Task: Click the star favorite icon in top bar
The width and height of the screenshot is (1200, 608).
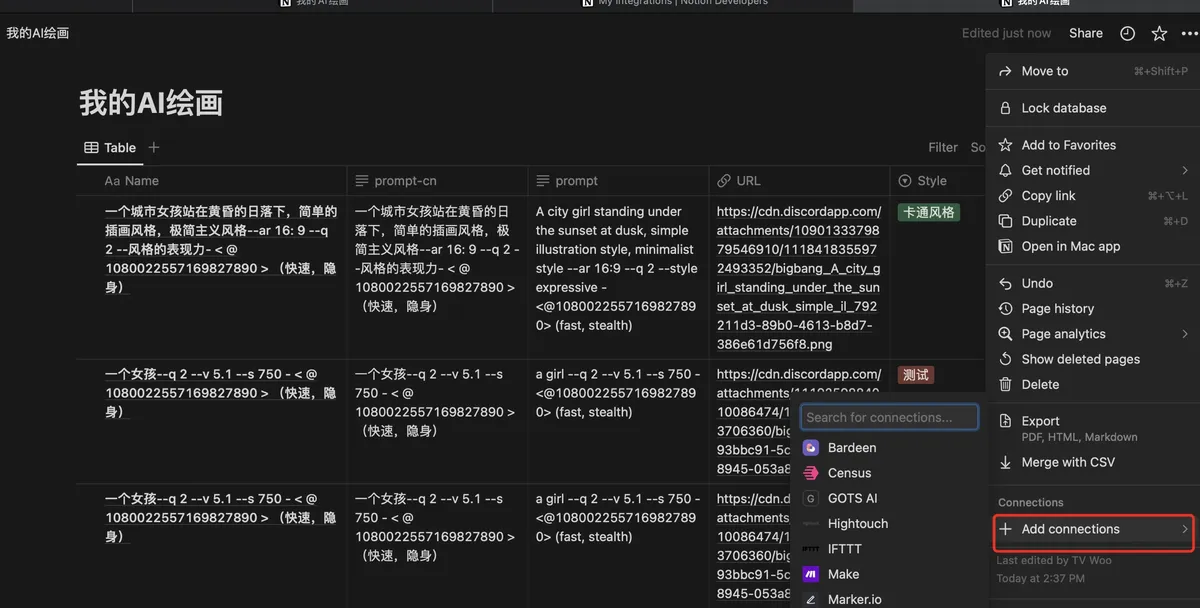Action: pyautogui.click(x=1159, y=33)
